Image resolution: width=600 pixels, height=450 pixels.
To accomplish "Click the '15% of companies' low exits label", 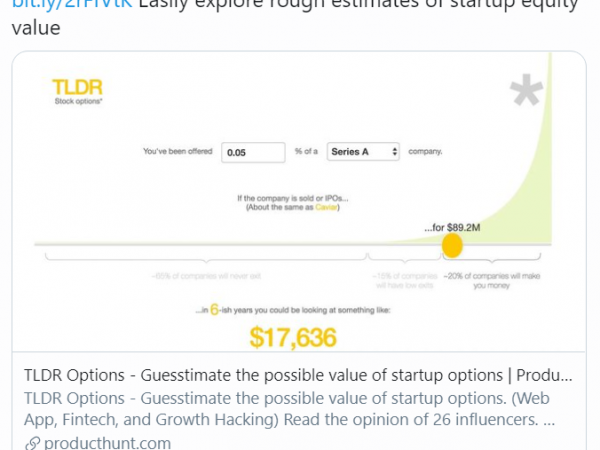I will click(x=401, y=279).
